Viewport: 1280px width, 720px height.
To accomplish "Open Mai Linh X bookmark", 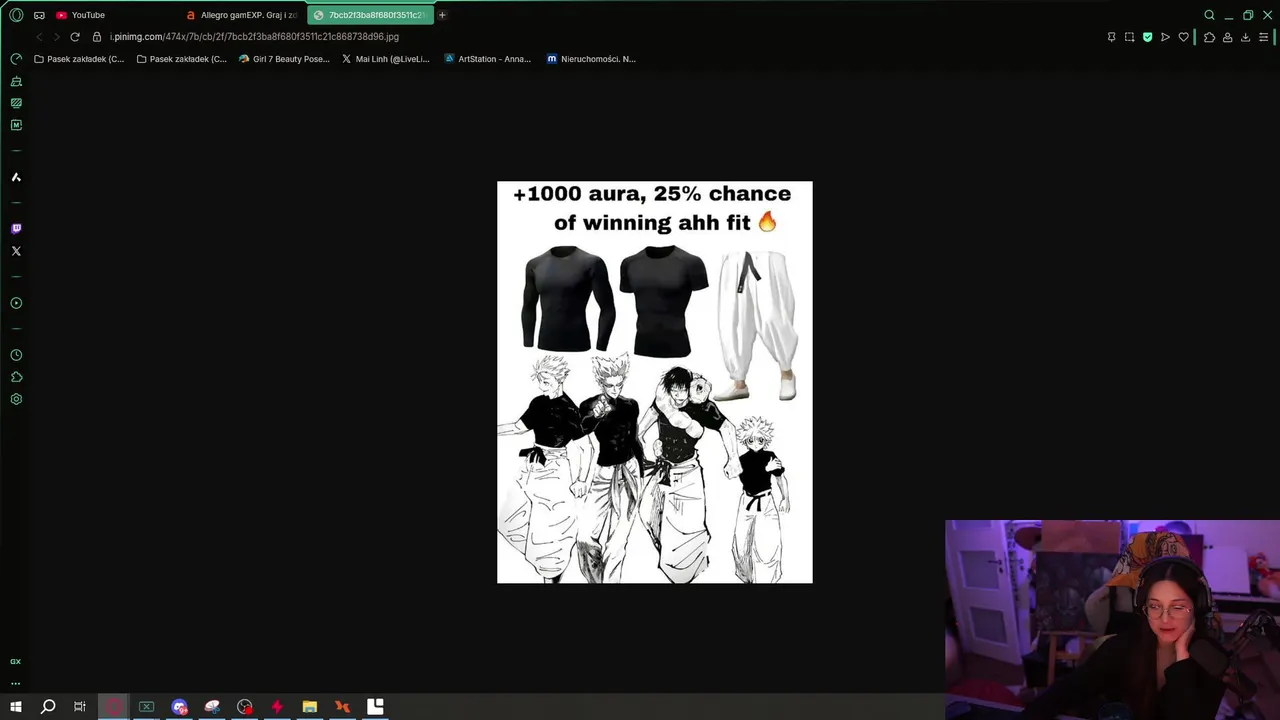I will 385,59.
